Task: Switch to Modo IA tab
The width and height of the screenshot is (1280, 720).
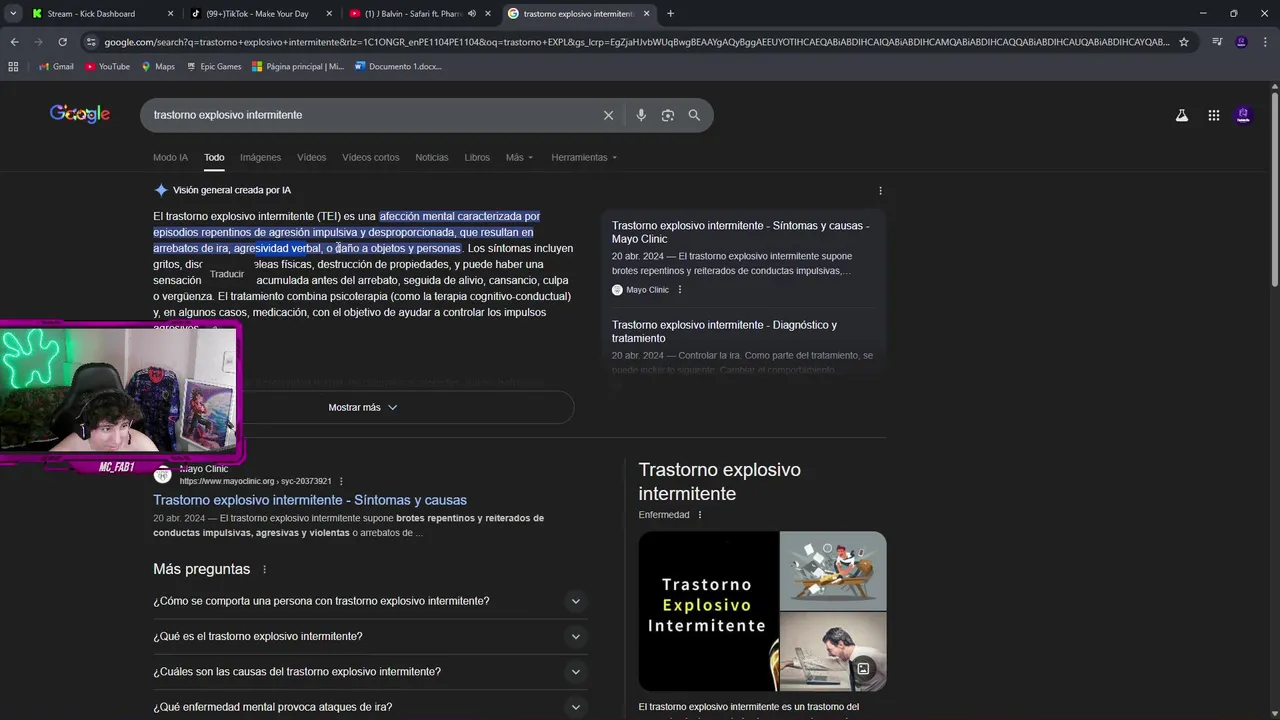Action: tap(170, 157)
